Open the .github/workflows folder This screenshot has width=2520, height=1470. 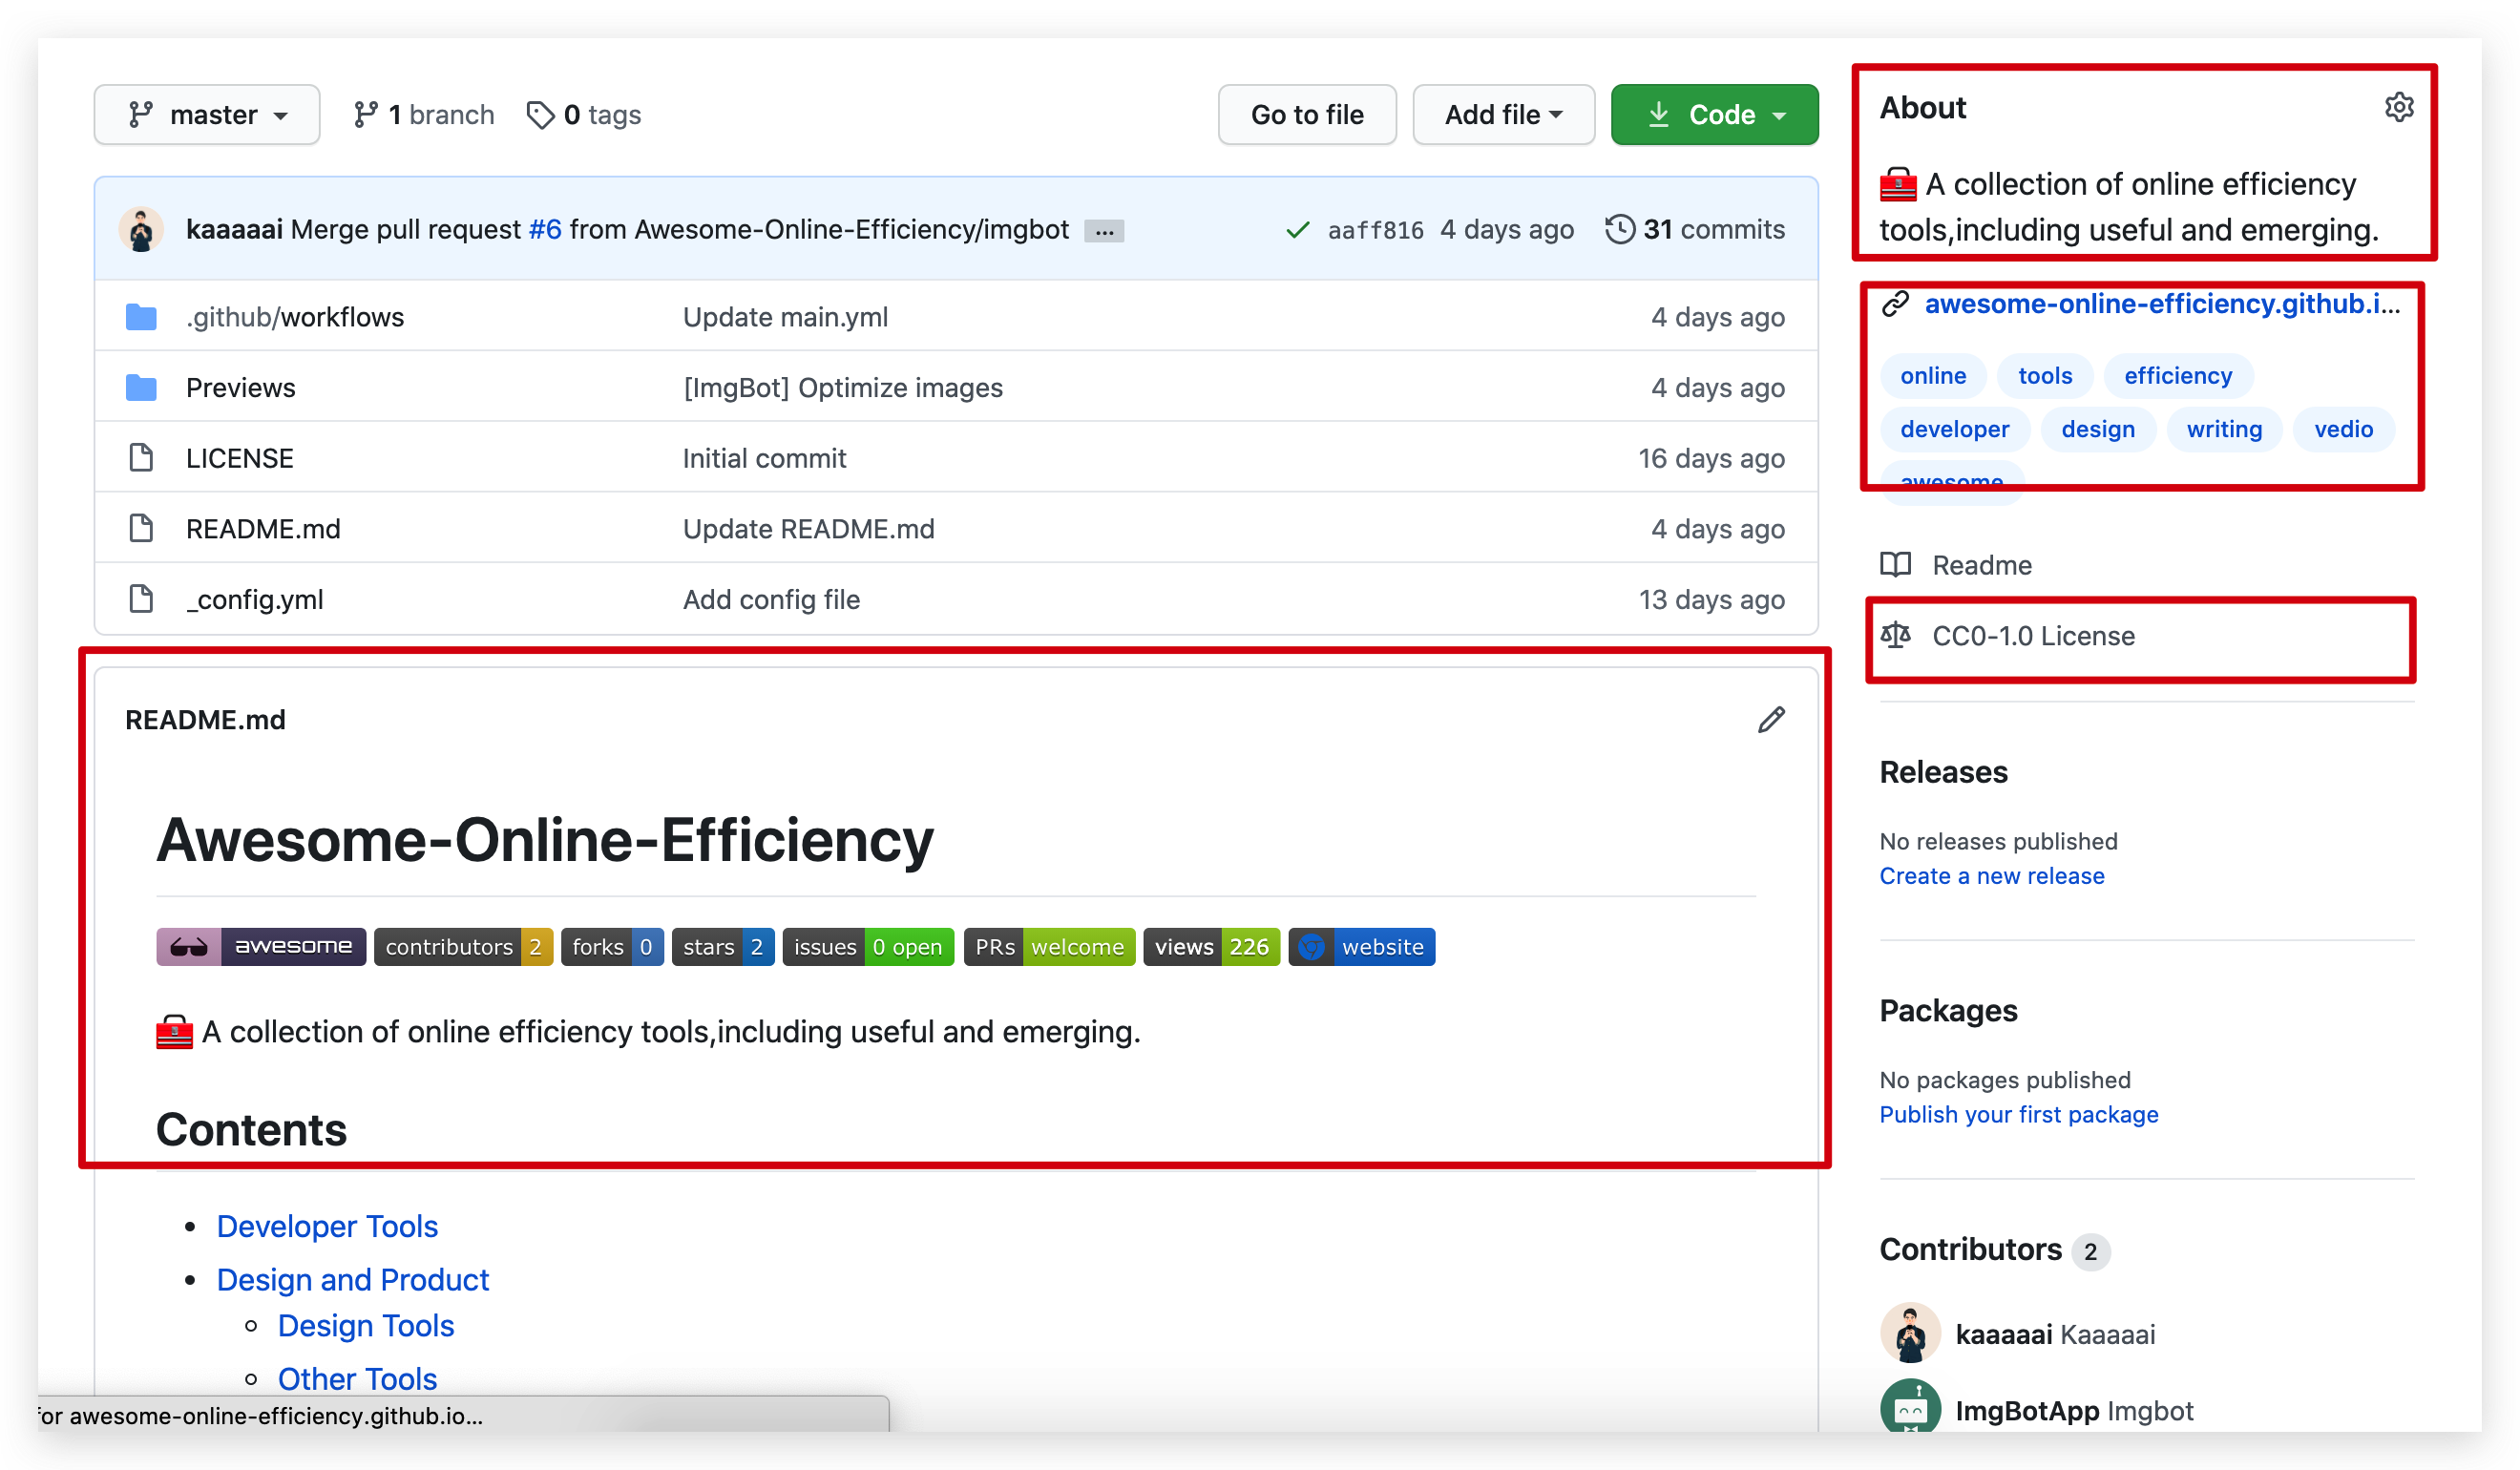point(295,317)
